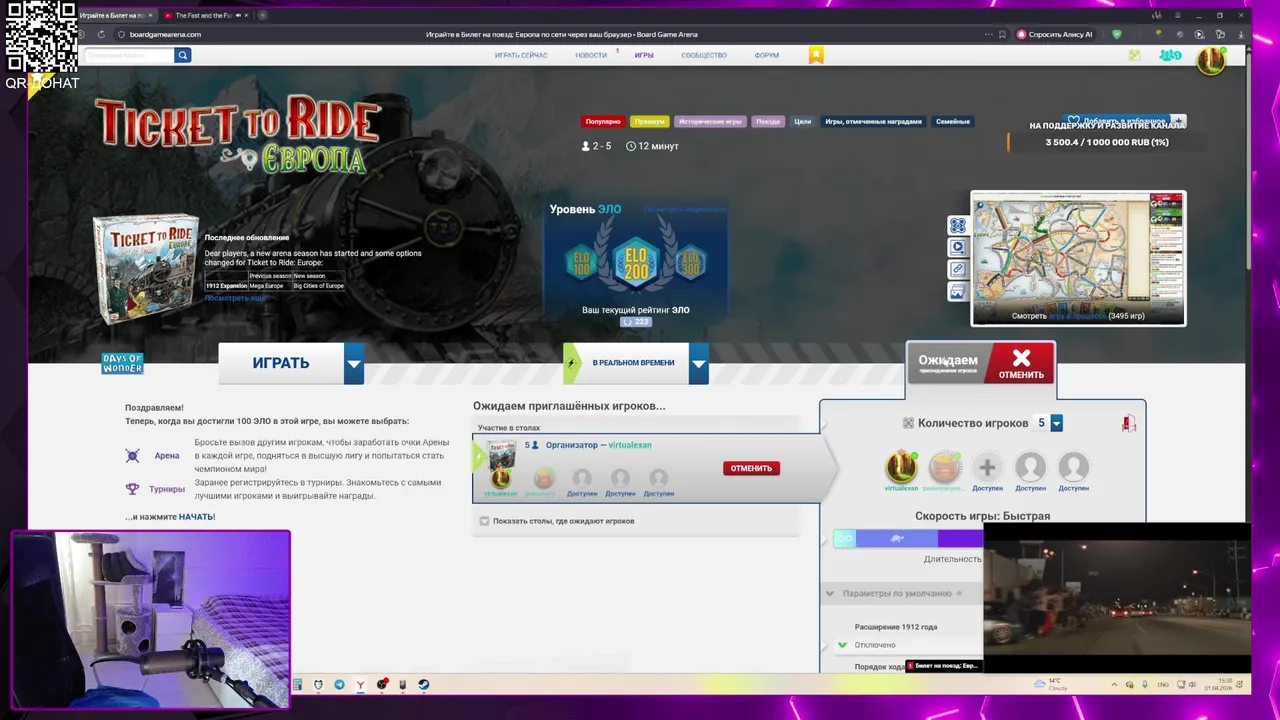Click the search magnifier button in the site header
This screenshot has width=1280, height=720.
[182, 55]
